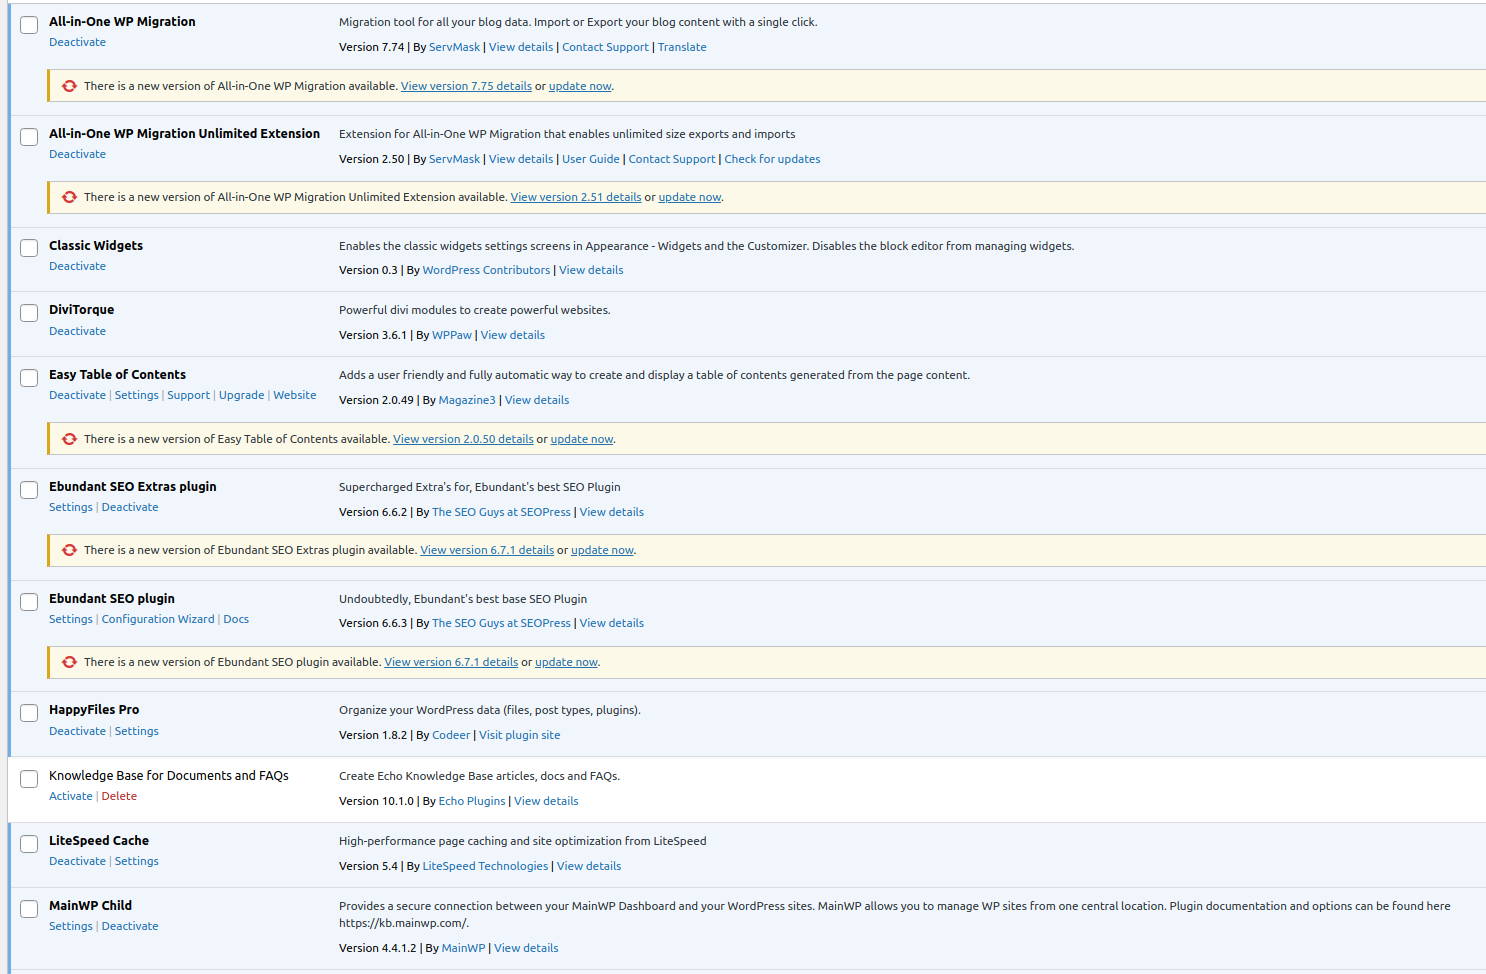This screenshot has height=974, width=1486.
Task: Open Ebundant SEO Configuration Wizard
Action: (x=158, y=619)
